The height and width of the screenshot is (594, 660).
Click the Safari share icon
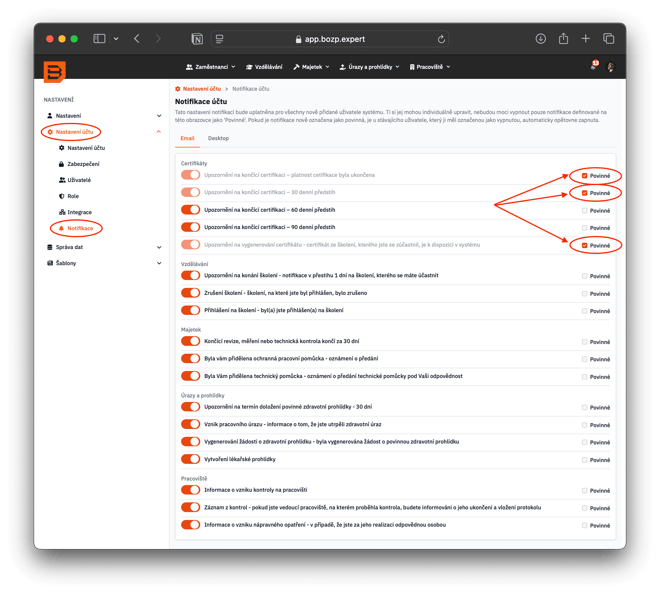[563, 39]
